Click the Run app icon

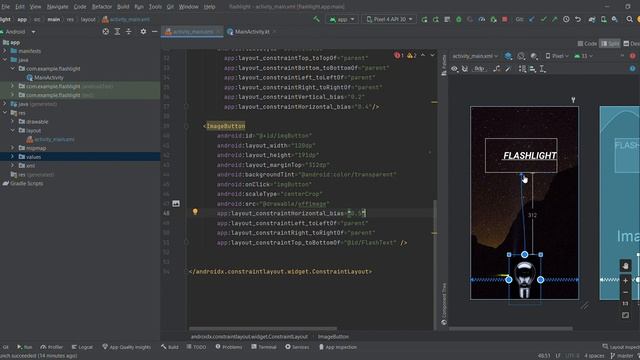pos(424,19)
